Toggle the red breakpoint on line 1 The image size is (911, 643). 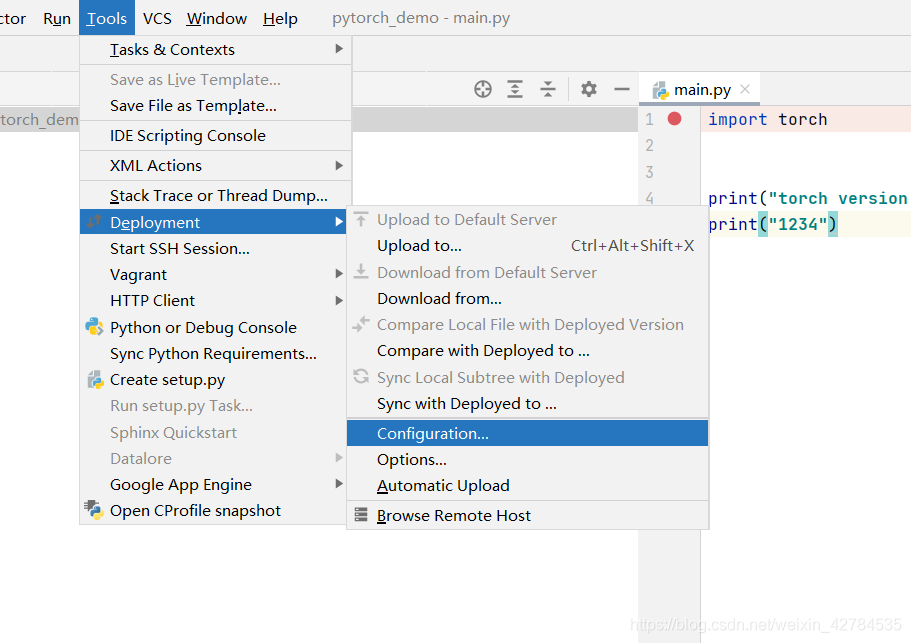tap(675, 119)
